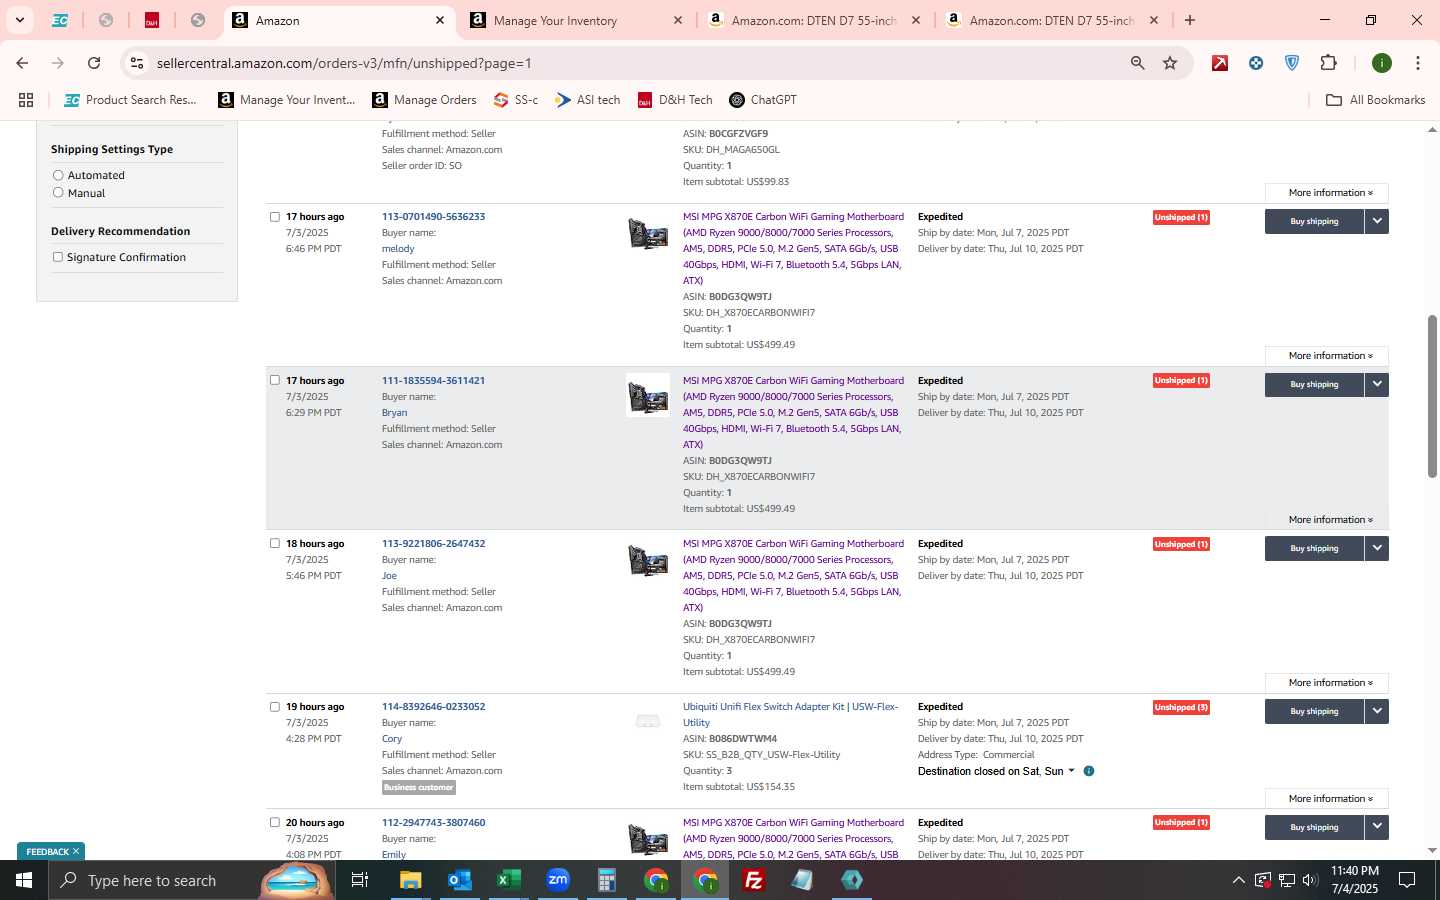
Task: Open the Product Search Res... bookmark
Action: click(x=131, y=100)
